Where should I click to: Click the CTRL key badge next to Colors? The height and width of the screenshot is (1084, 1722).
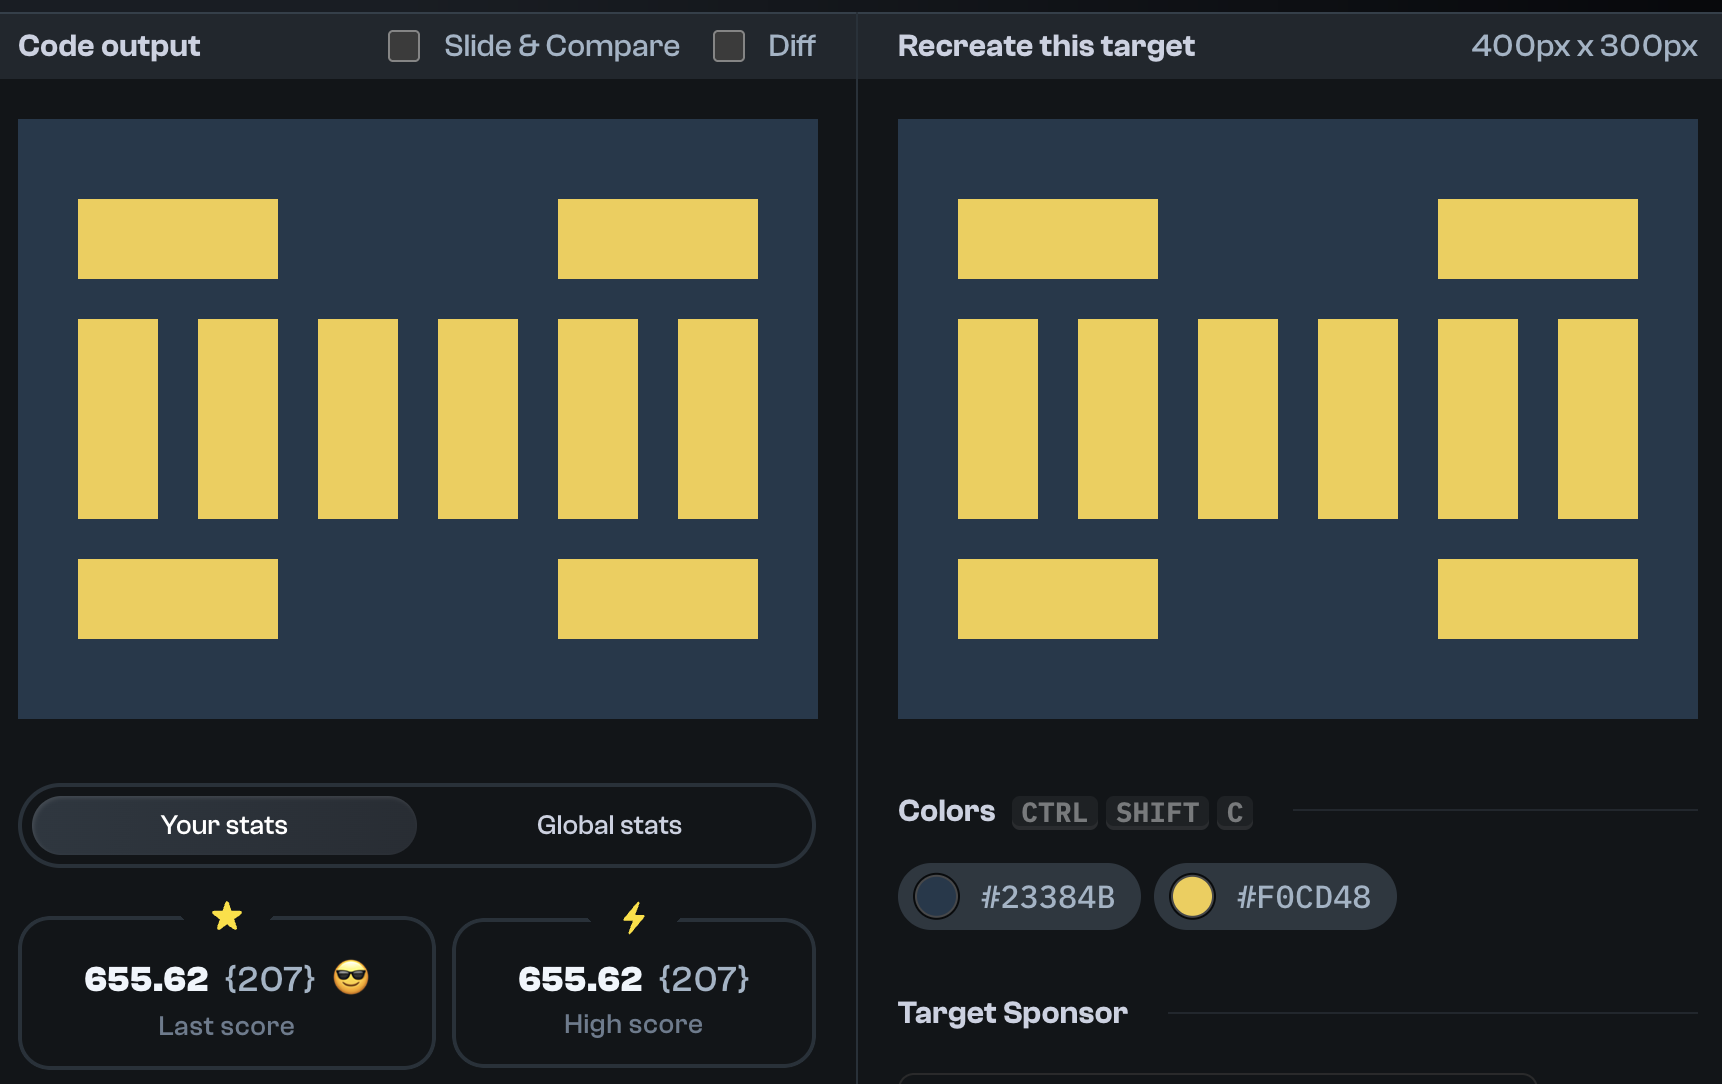(x=1054, y=813)
